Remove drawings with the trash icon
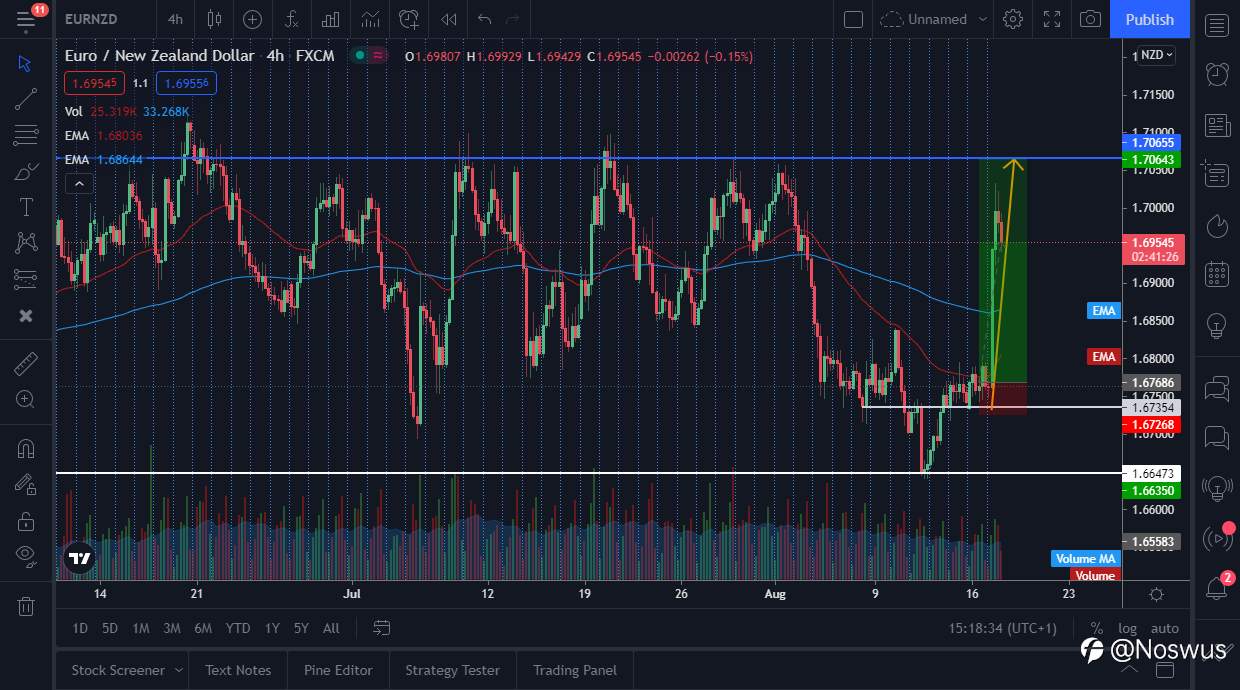The width and height of the screenshot is (1240, 690). point(26,605)
